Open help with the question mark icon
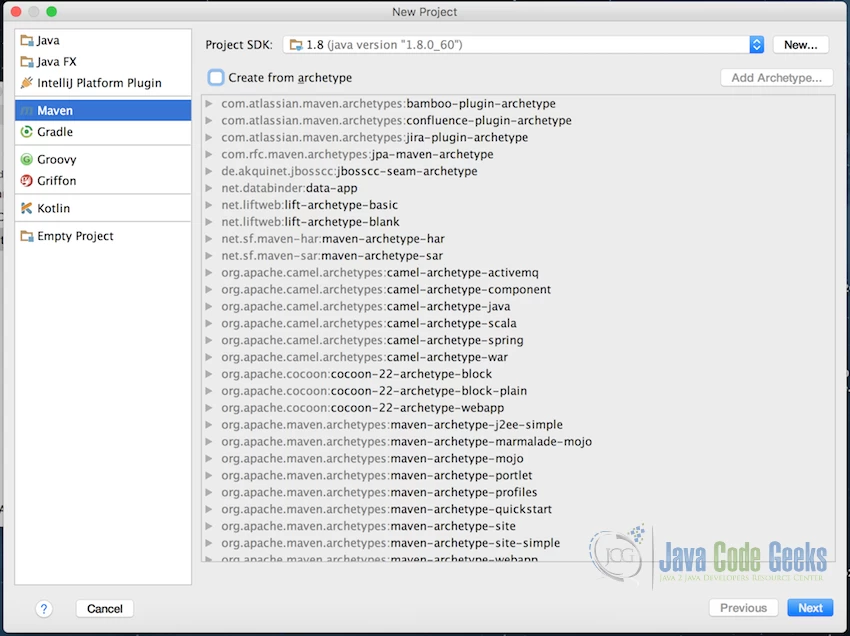 tap(44, 608)
